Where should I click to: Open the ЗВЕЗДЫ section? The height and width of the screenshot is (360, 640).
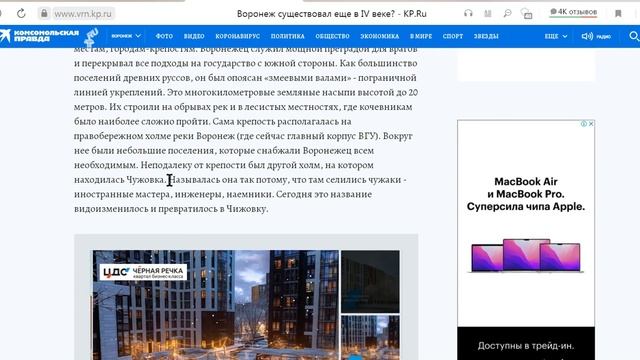click(x=486, y=36)
